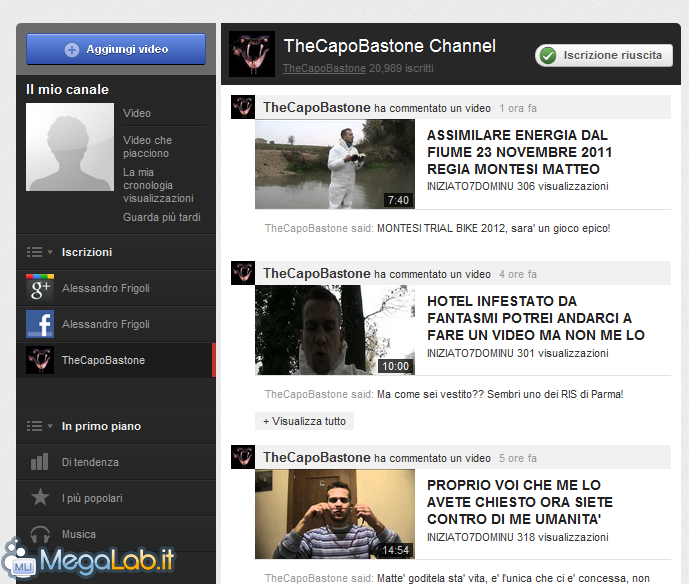689x584 pixels.
Task: Open La mia cronologia visualizzazioni
Action: coord(158,185)
